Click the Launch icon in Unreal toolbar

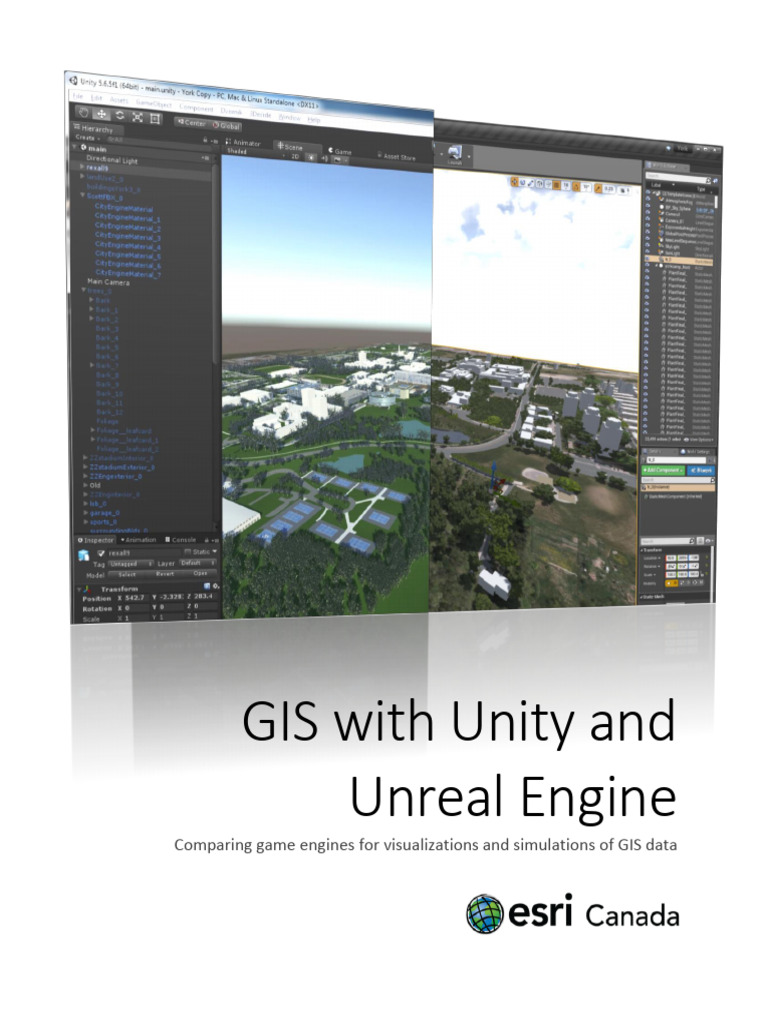tap(454, 153)
